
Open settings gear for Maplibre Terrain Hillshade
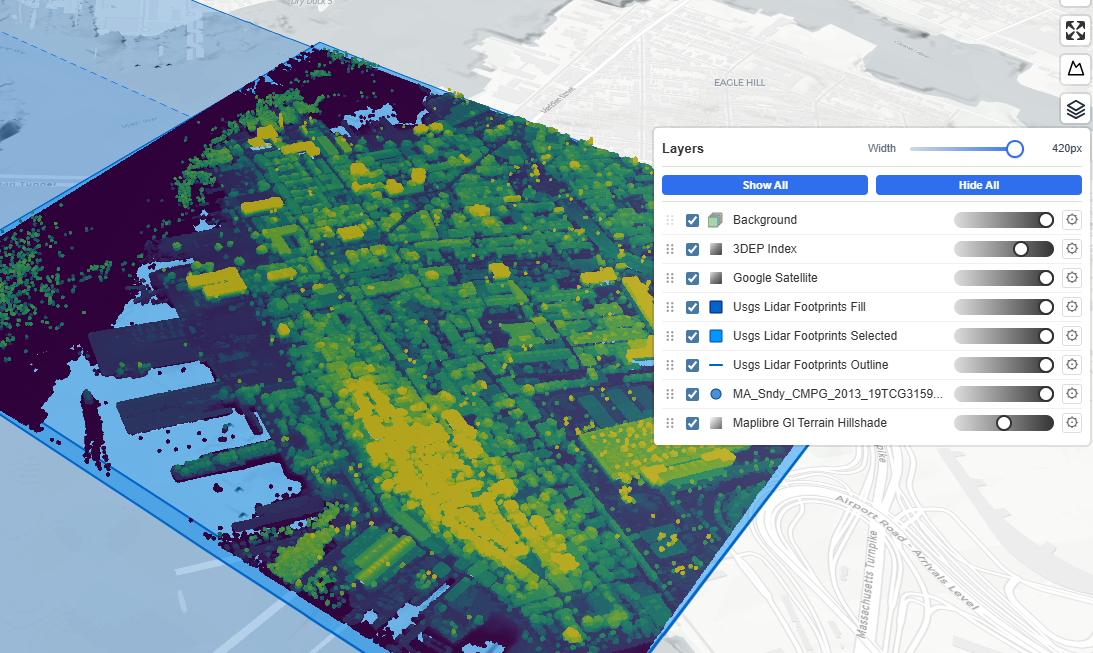point(1072,423)
